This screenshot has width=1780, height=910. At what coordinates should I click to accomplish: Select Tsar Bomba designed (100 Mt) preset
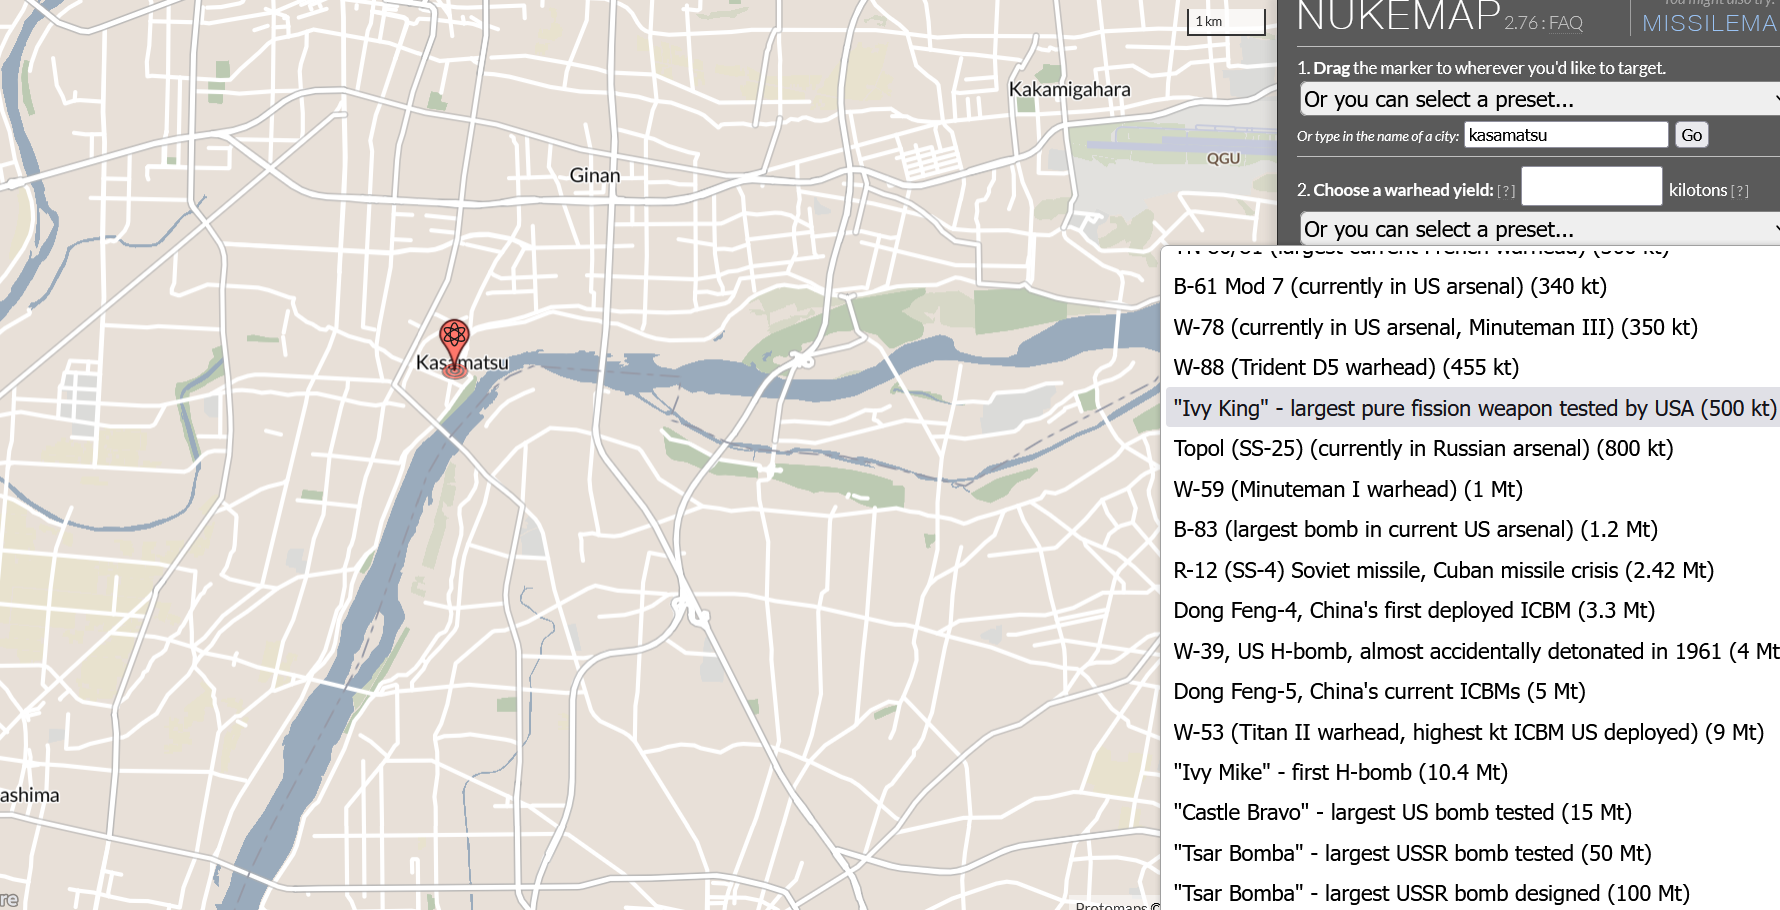(1473, 893)
